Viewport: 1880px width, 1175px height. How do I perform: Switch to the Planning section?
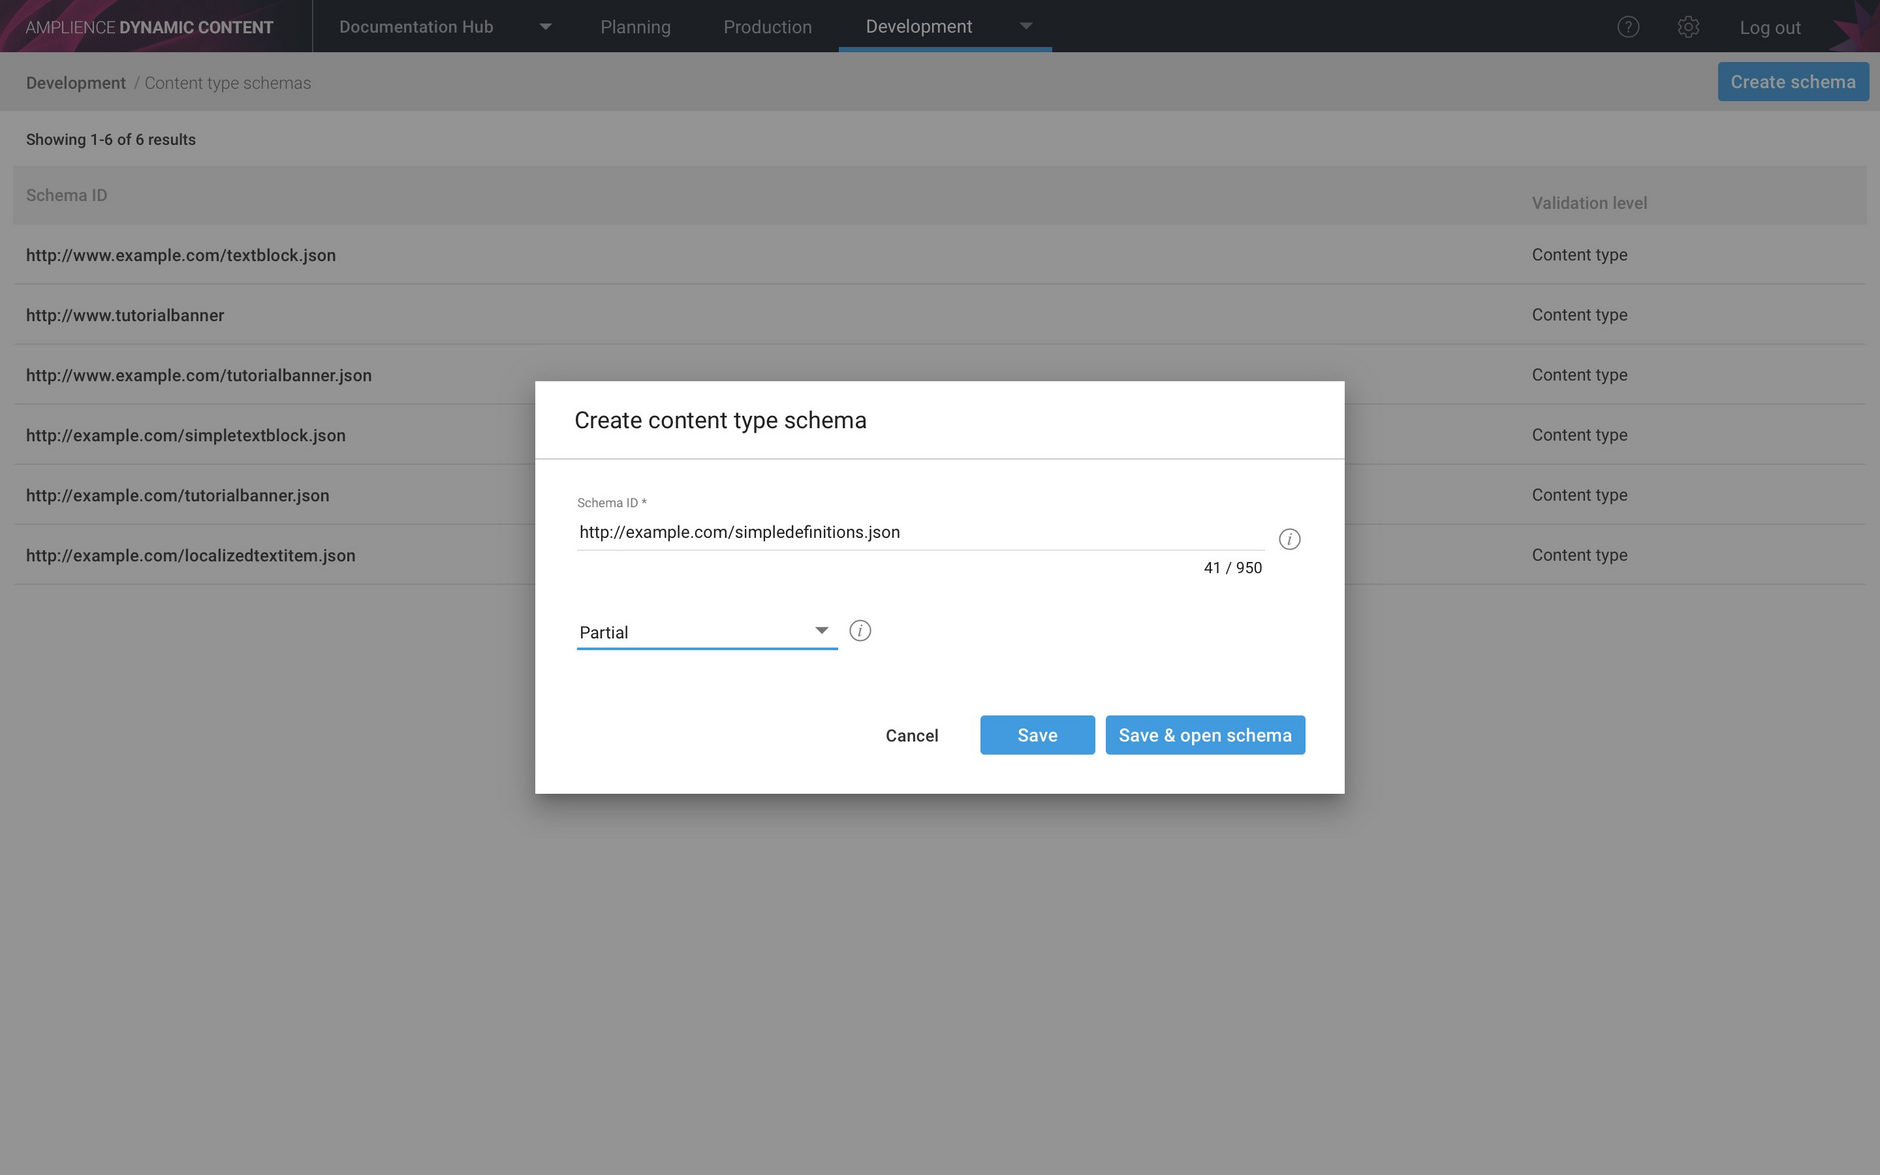635,26
